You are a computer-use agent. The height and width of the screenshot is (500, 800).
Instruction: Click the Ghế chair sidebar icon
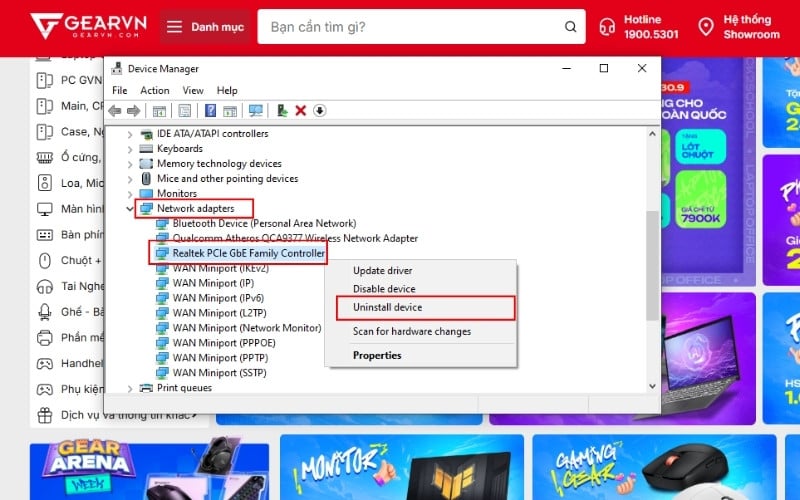pyautogui.click(x=45, y=312)
